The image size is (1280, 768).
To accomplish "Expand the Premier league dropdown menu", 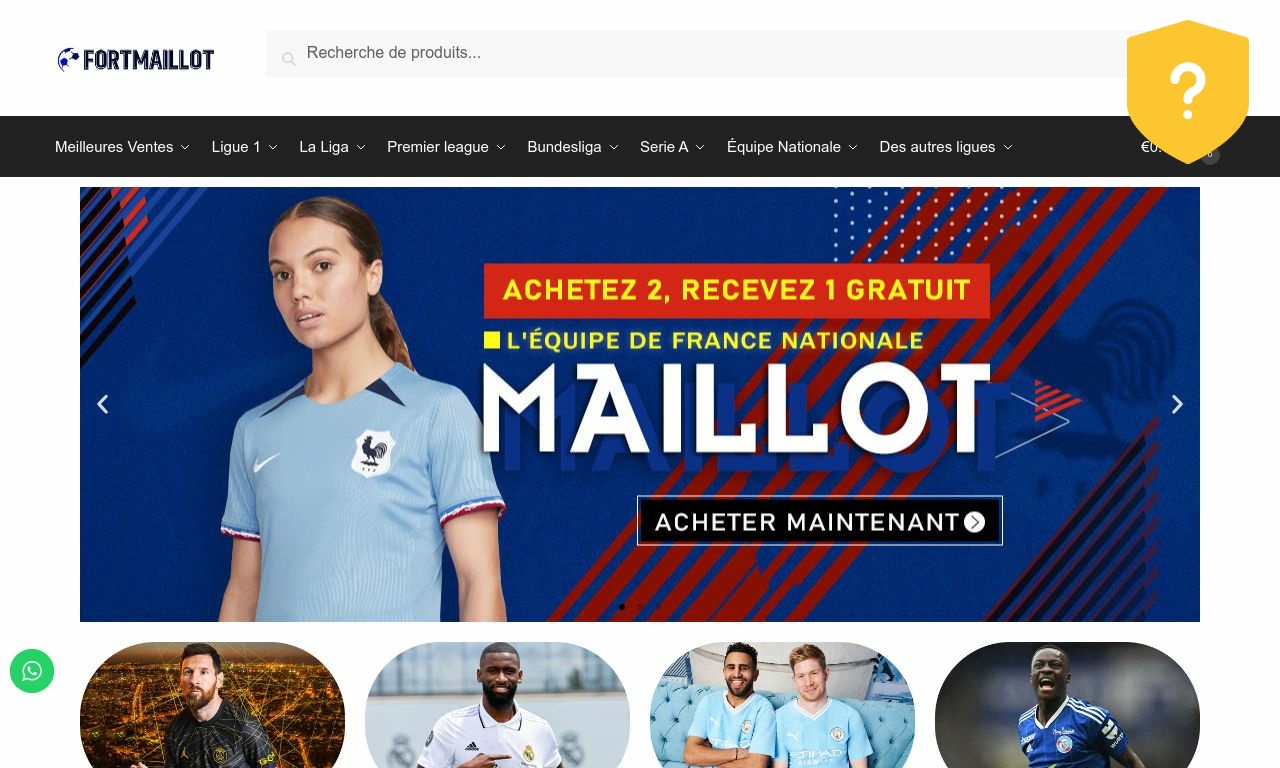I will pyautogui.click(x=446, y=147).
